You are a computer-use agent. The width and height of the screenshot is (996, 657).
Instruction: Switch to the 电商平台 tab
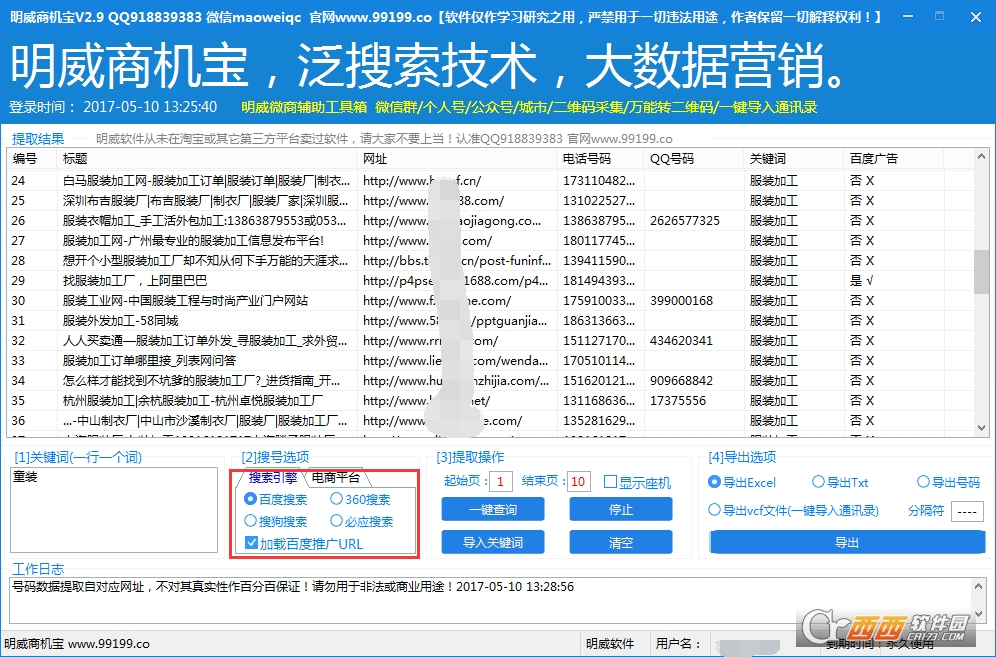coord(336,477)
